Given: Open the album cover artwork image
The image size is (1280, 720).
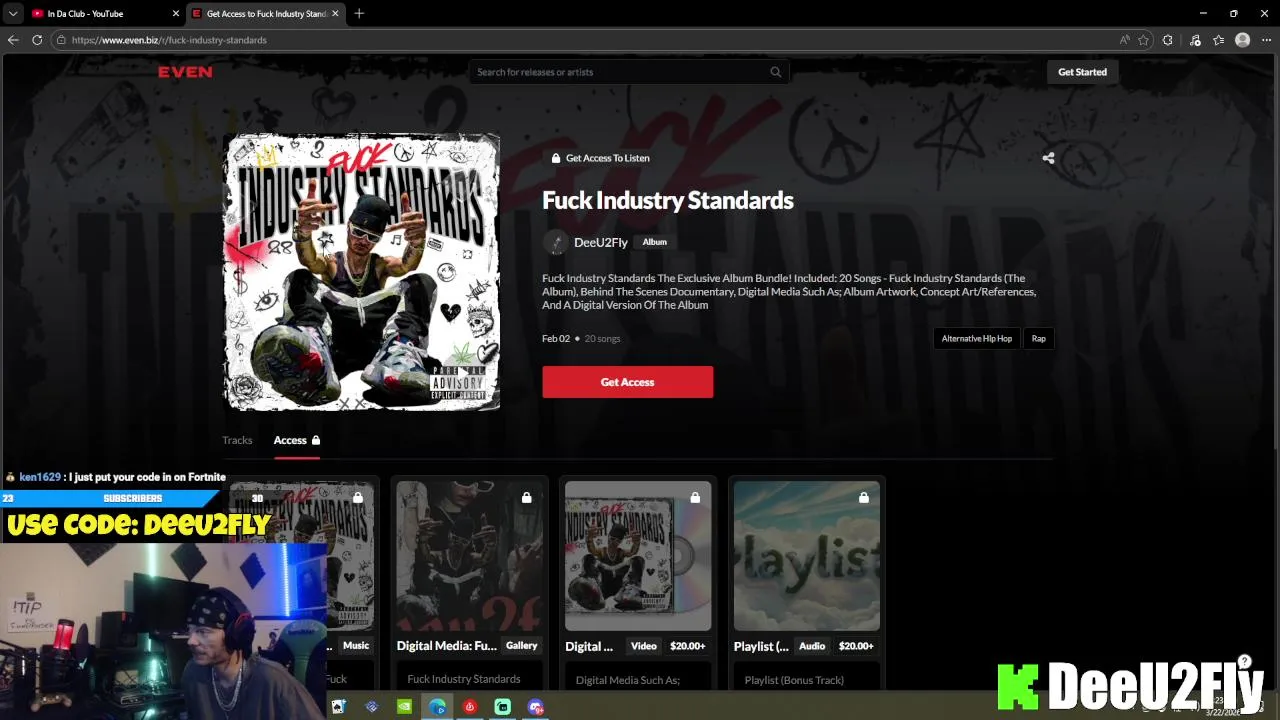Looking at the screenshot, I should point(361,272).
